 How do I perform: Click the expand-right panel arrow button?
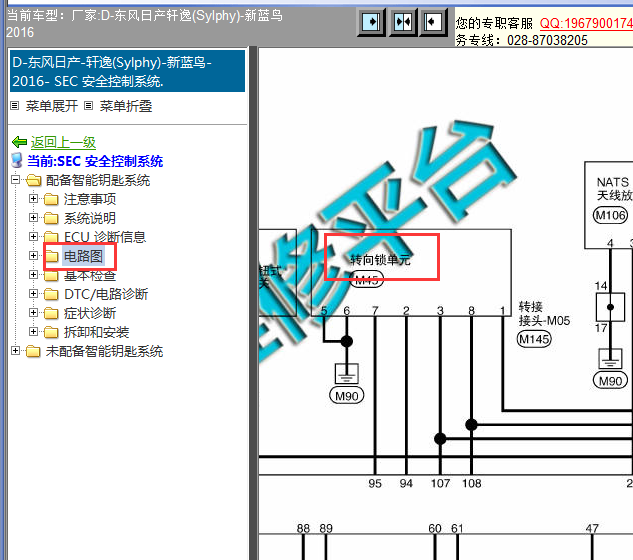(x=371, y=22)
